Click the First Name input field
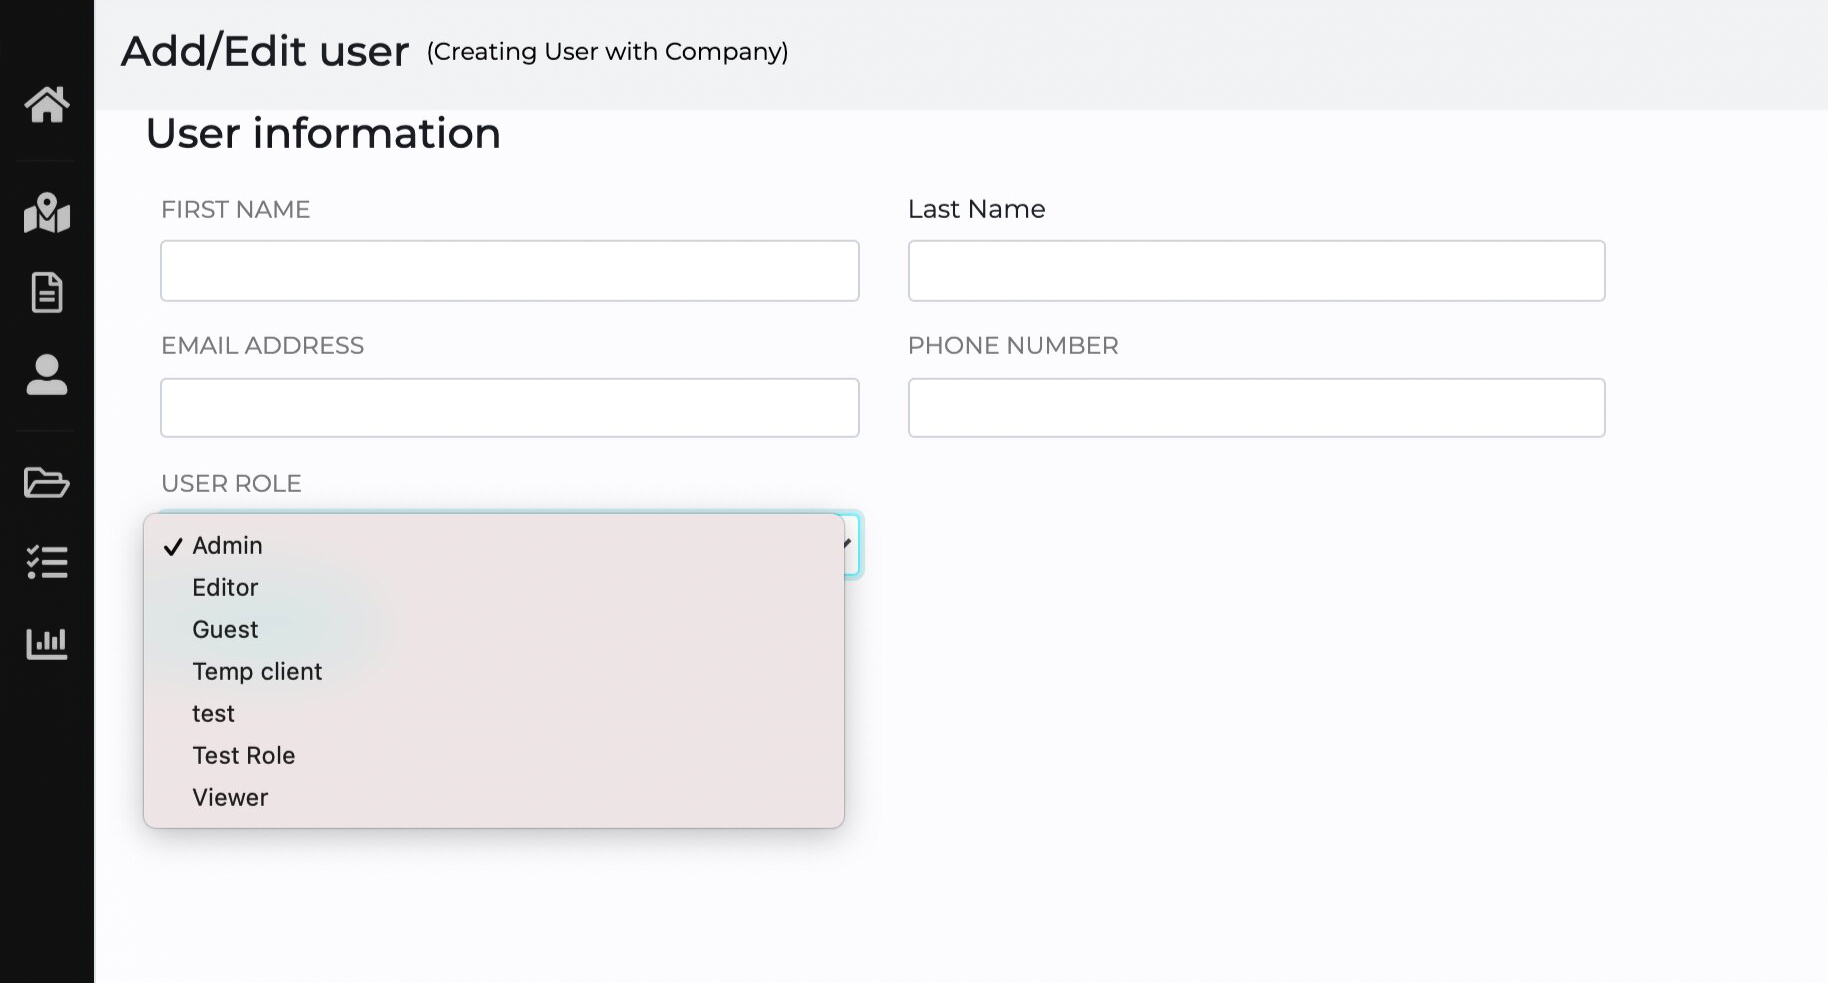Screen dimensions: 1828x983 click(x=510, y=271)
